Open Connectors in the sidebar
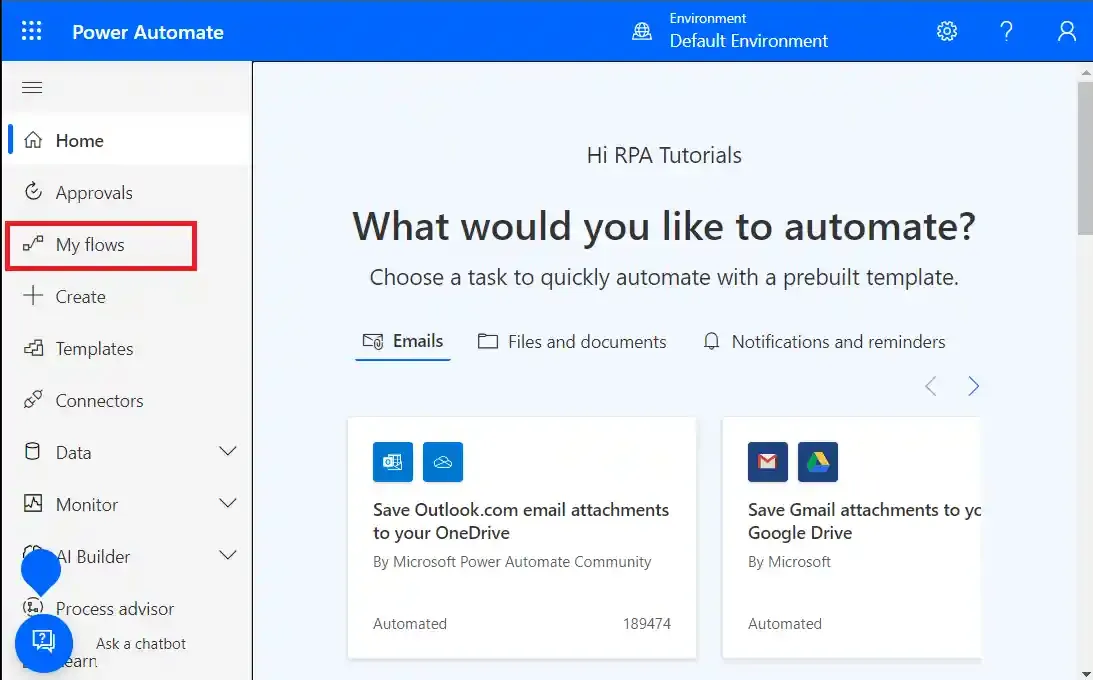This screenshot has height=680, width=1093. click(128, 401)
